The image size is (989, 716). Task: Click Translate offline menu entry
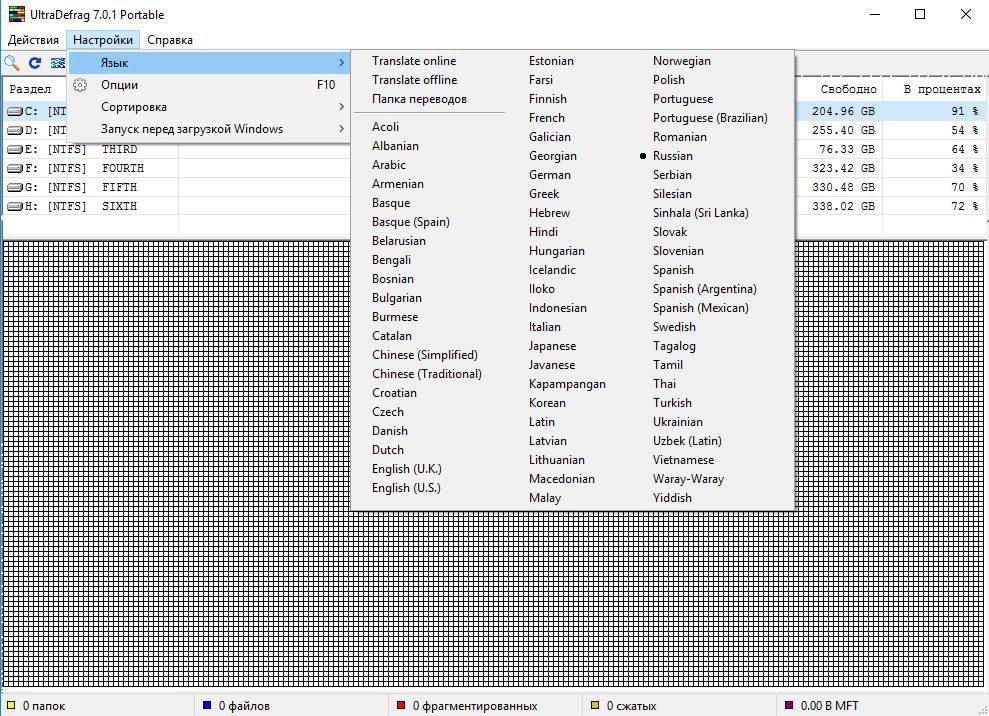(x=414, y=80)
